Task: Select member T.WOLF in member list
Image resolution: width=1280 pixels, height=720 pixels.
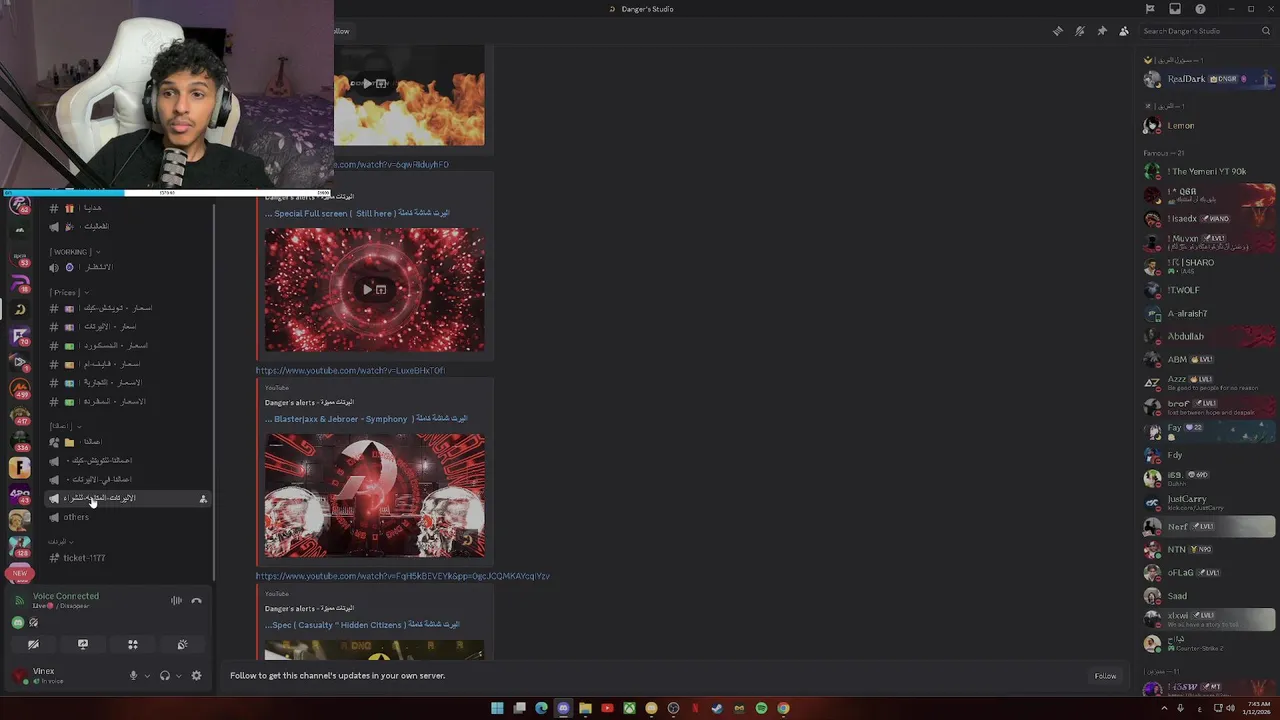Action: click(1209, 290)
